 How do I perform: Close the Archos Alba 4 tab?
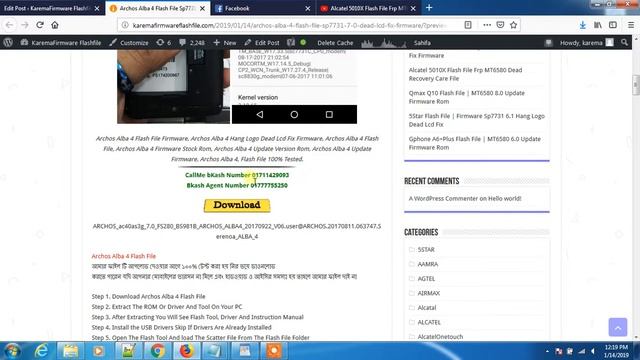click(x=202, y=8)
